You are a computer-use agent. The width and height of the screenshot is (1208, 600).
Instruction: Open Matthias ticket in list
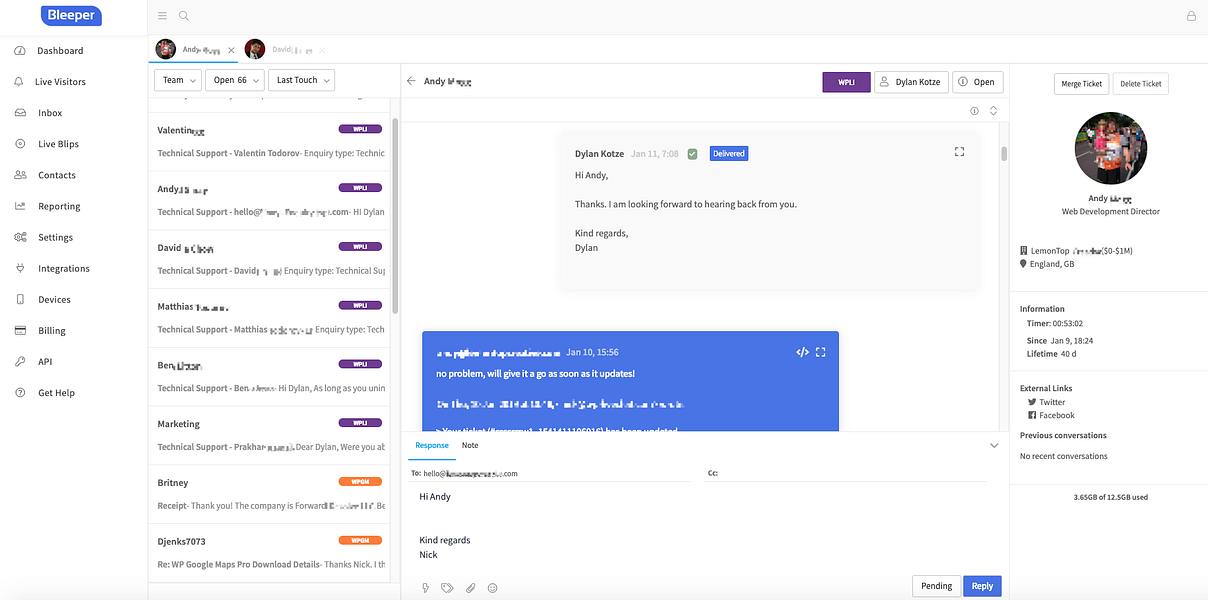(x=270, y=317)
